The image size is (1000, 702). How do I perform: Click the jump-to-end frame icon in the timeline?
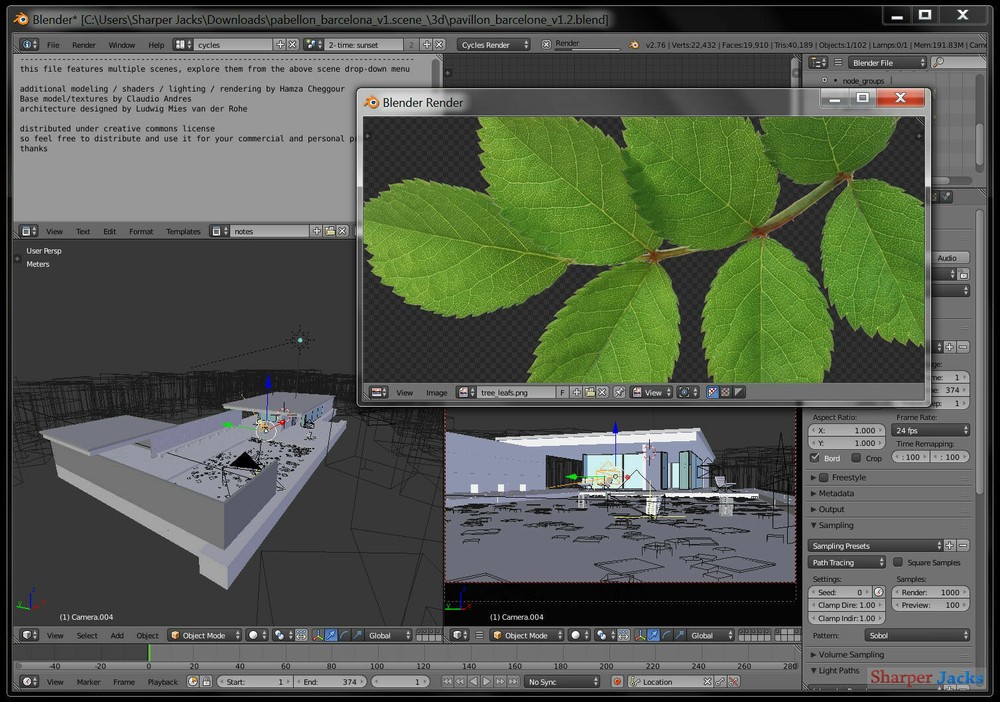coord(514,682)
